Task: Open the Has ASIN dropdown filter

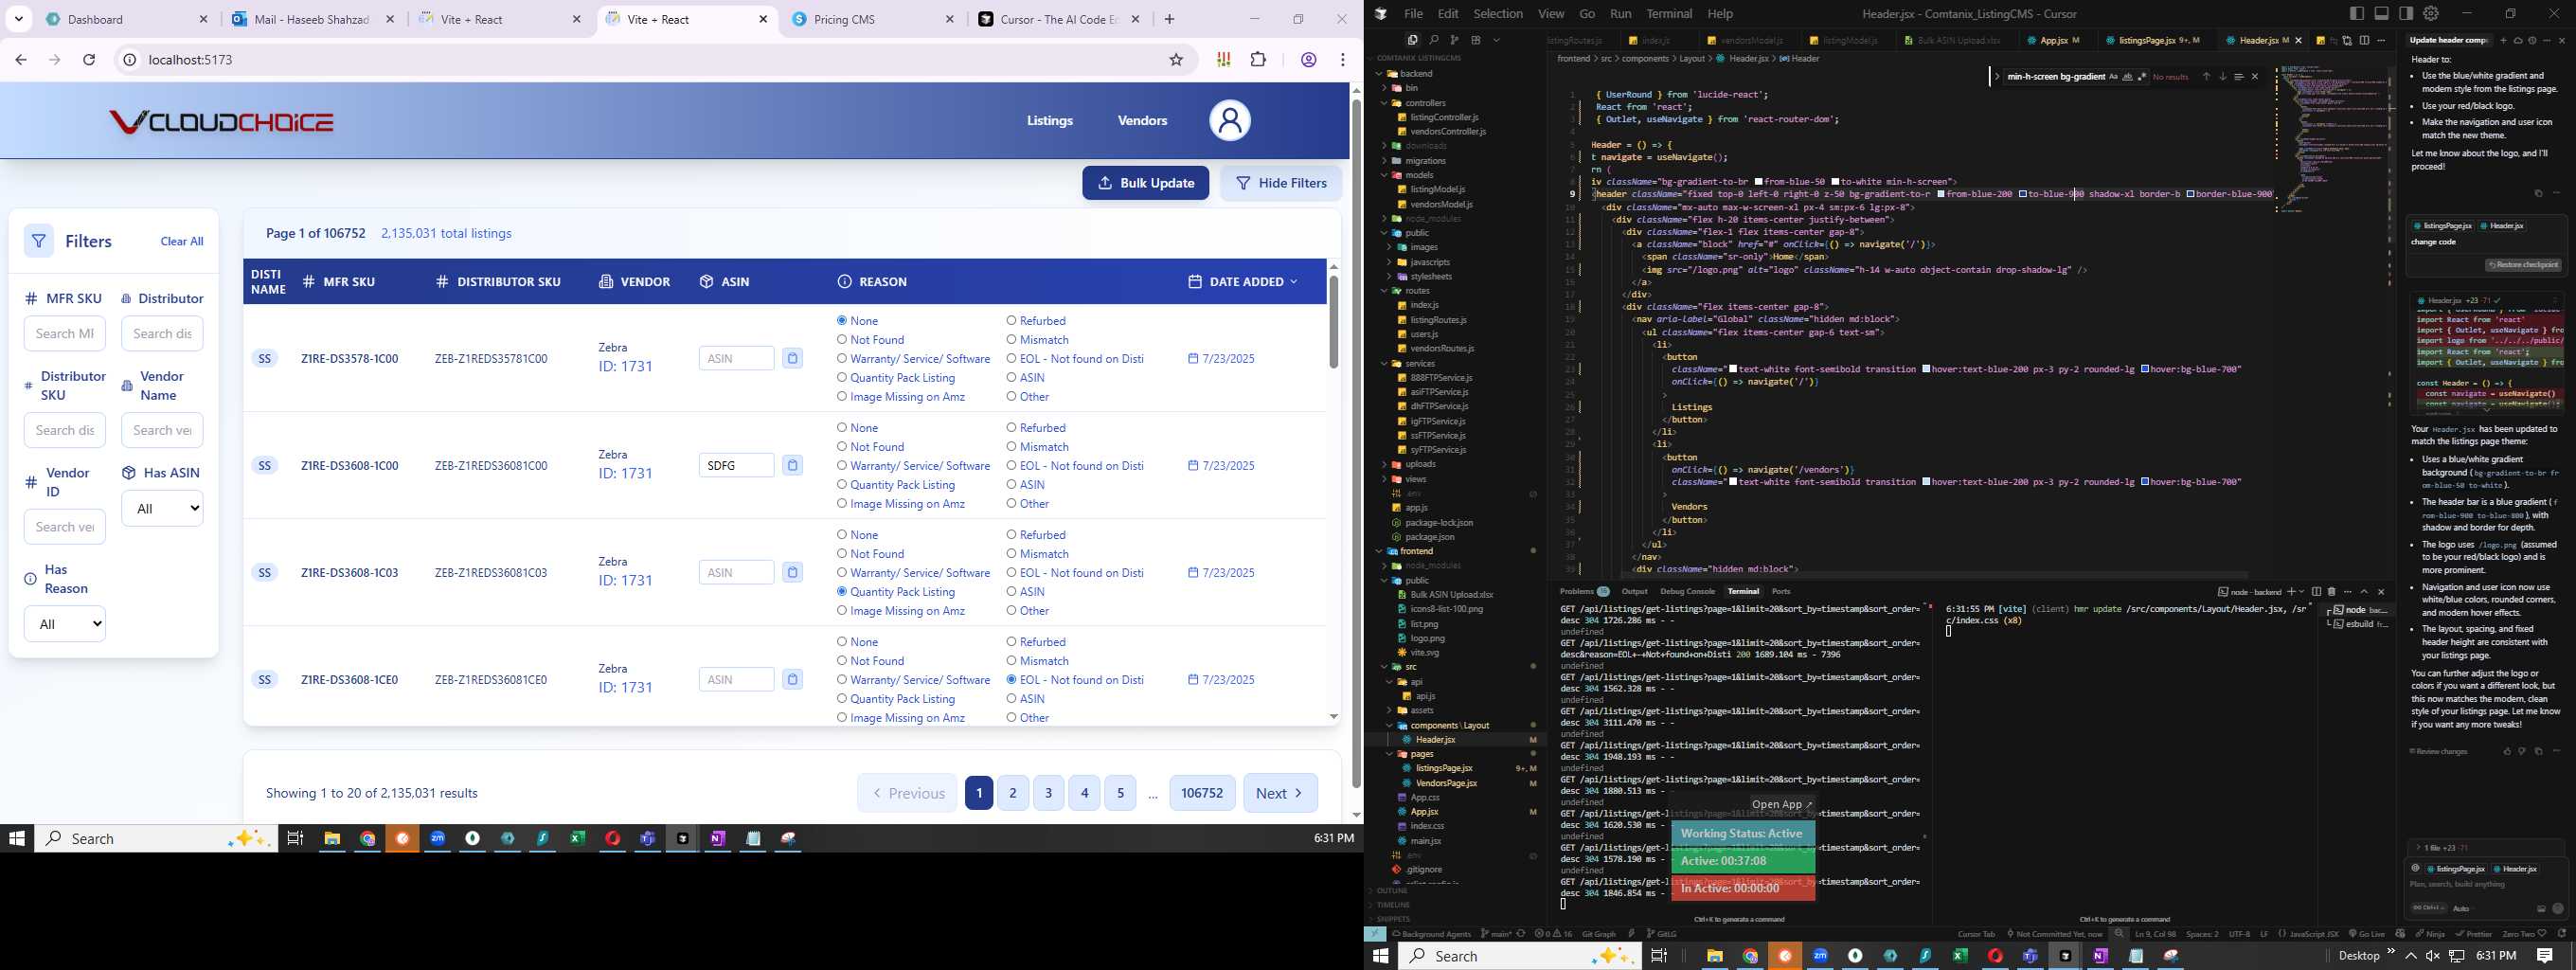Action: [x=162, y=508]
